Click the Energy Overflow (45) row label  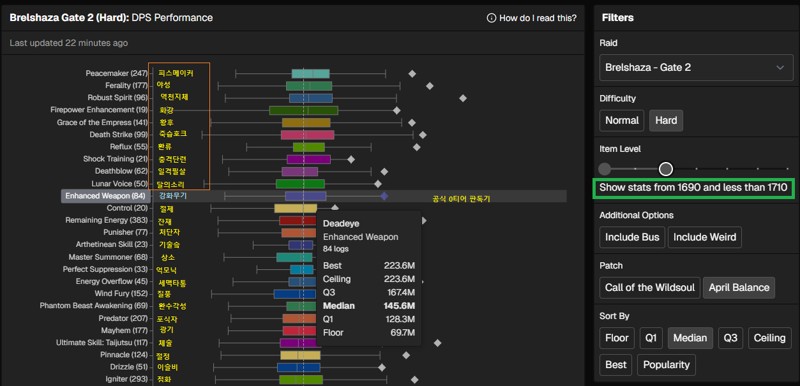[x=112, y=281]
